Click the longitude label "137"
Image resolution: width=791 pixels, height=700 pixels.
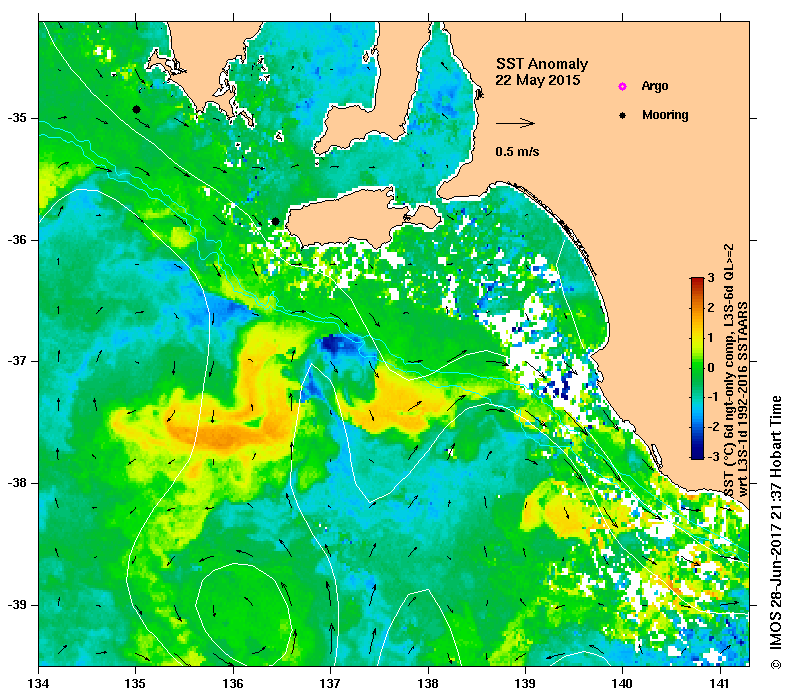330,684
